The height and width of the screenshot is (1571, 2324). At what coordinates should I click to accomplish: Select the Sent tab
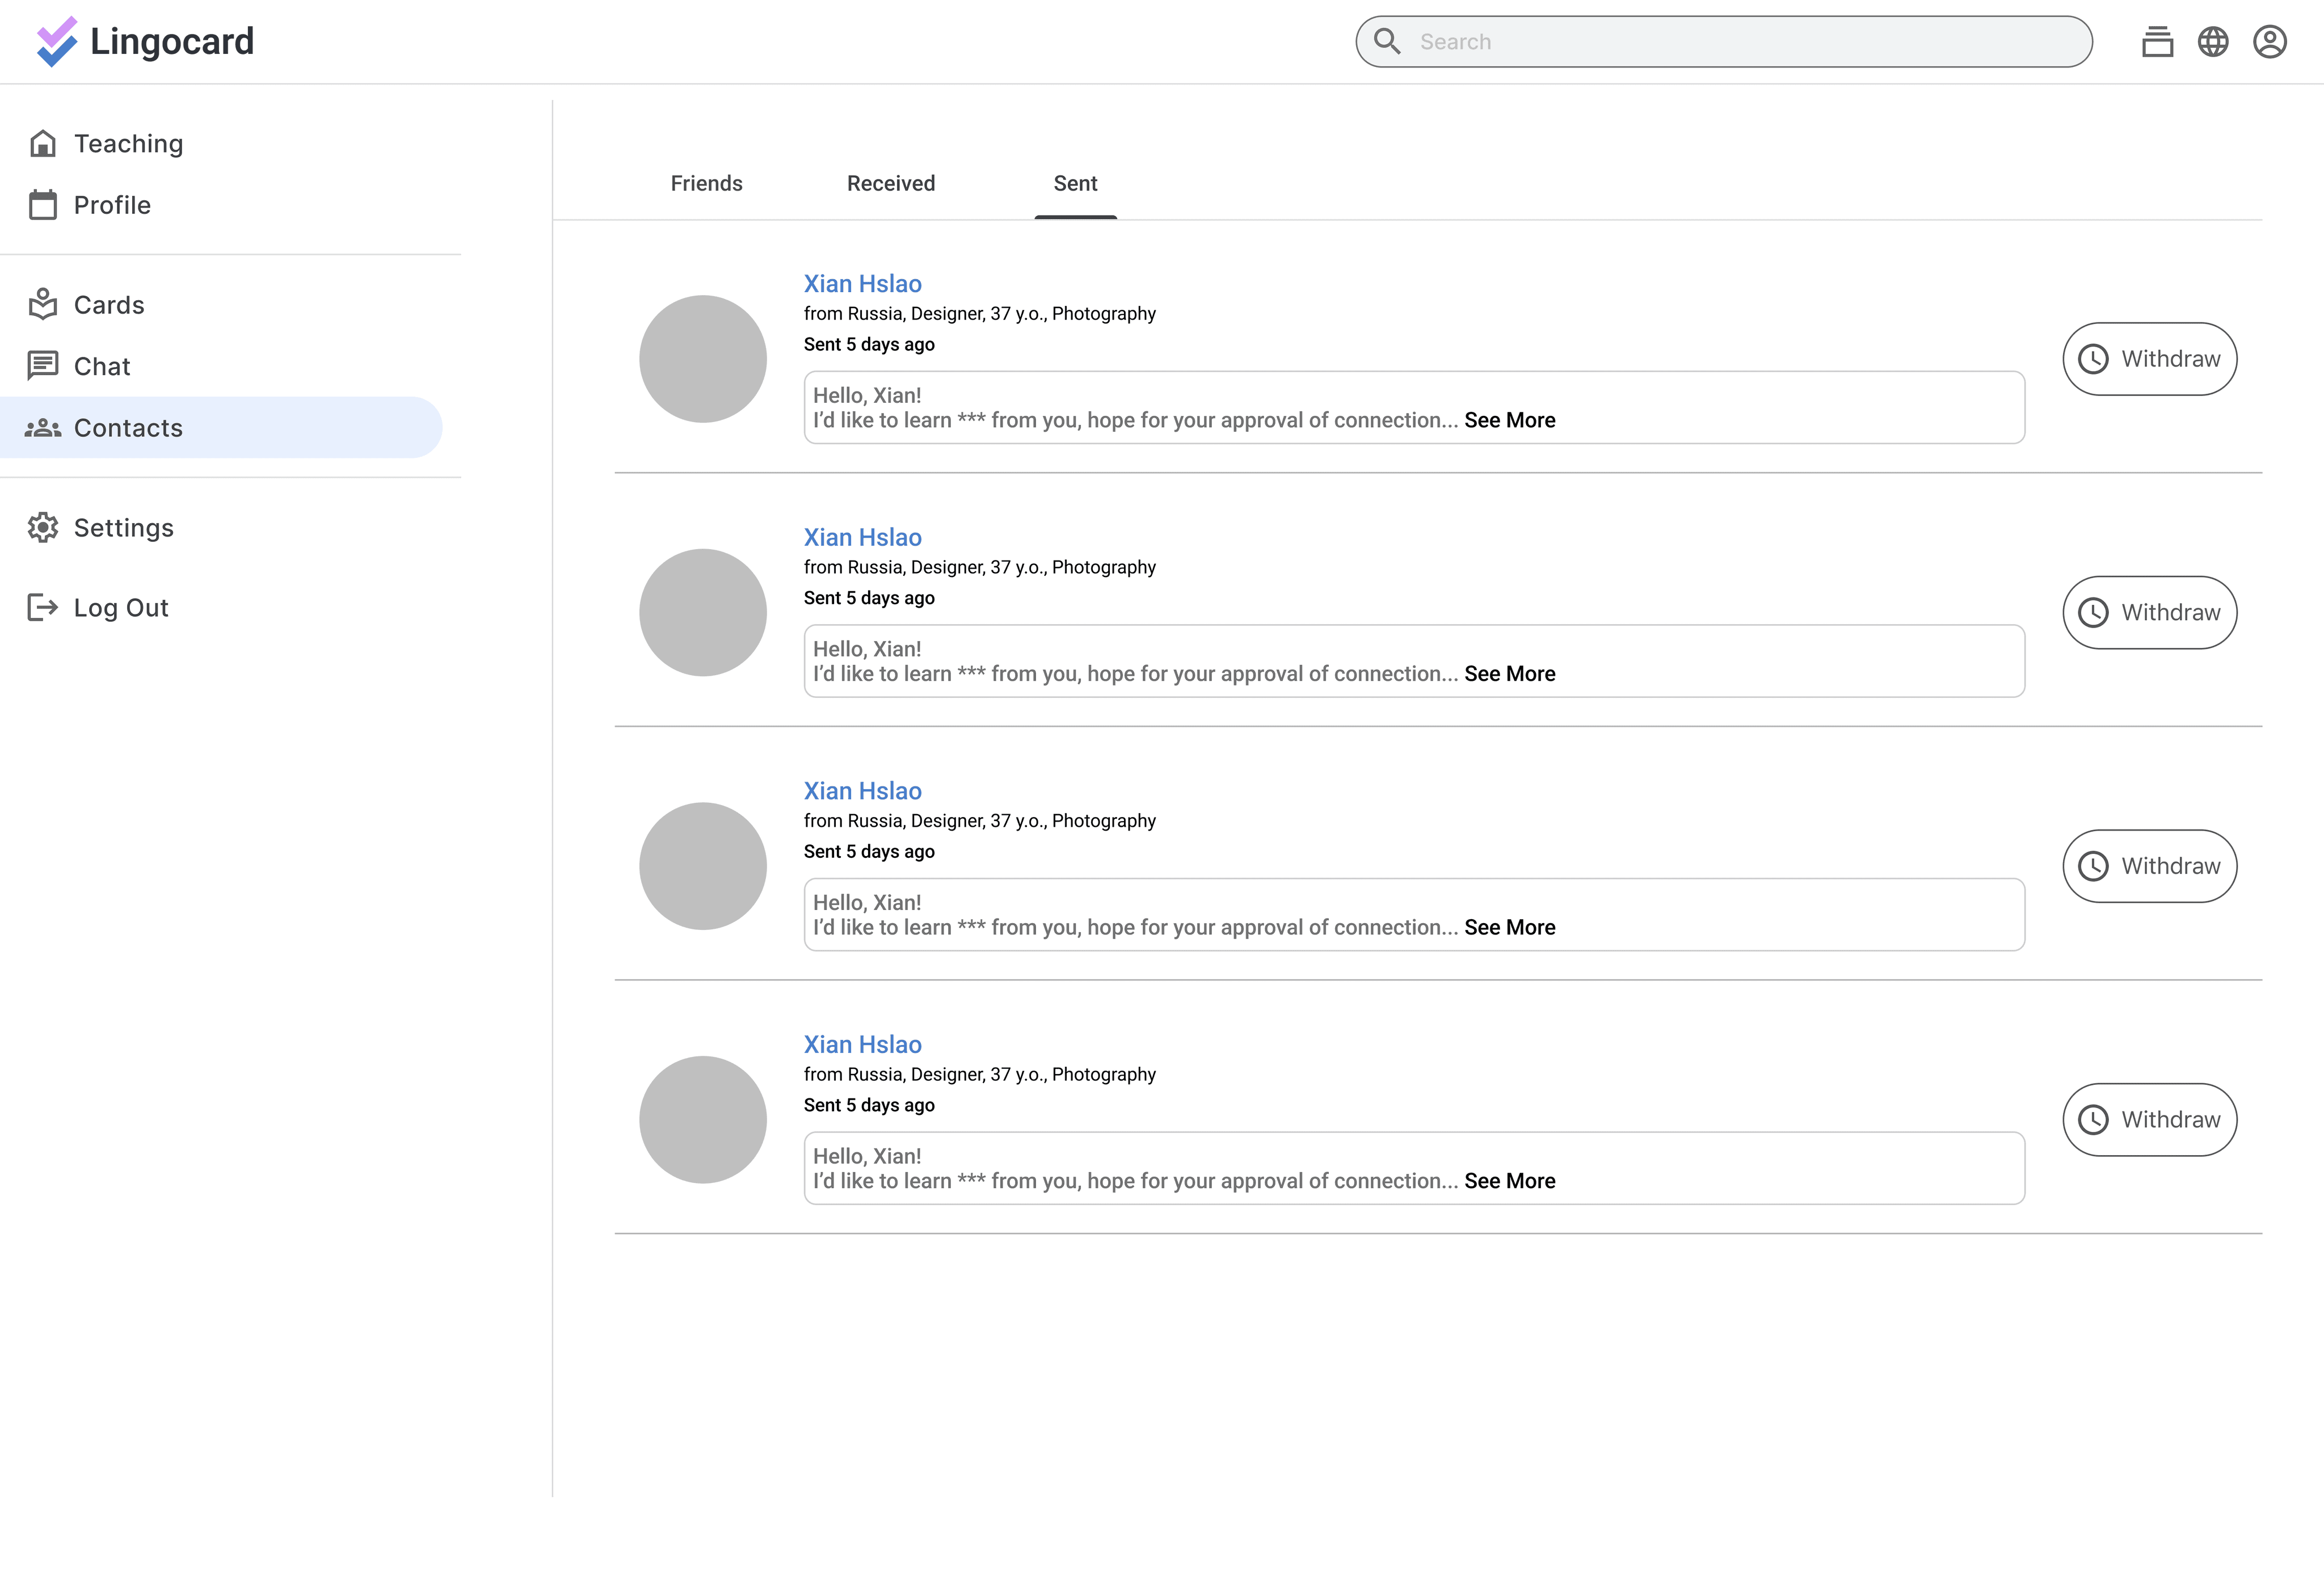pyautogui.click(x=1075, y=183)
